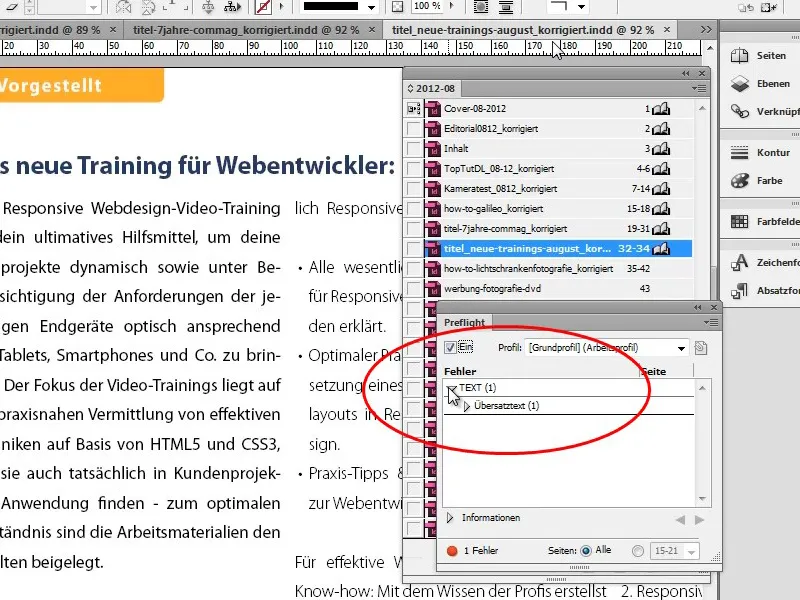Set style source box beside TopTutDL_08-12_korrigiert
Screen dimensions: 800x600
pos(413,169)
